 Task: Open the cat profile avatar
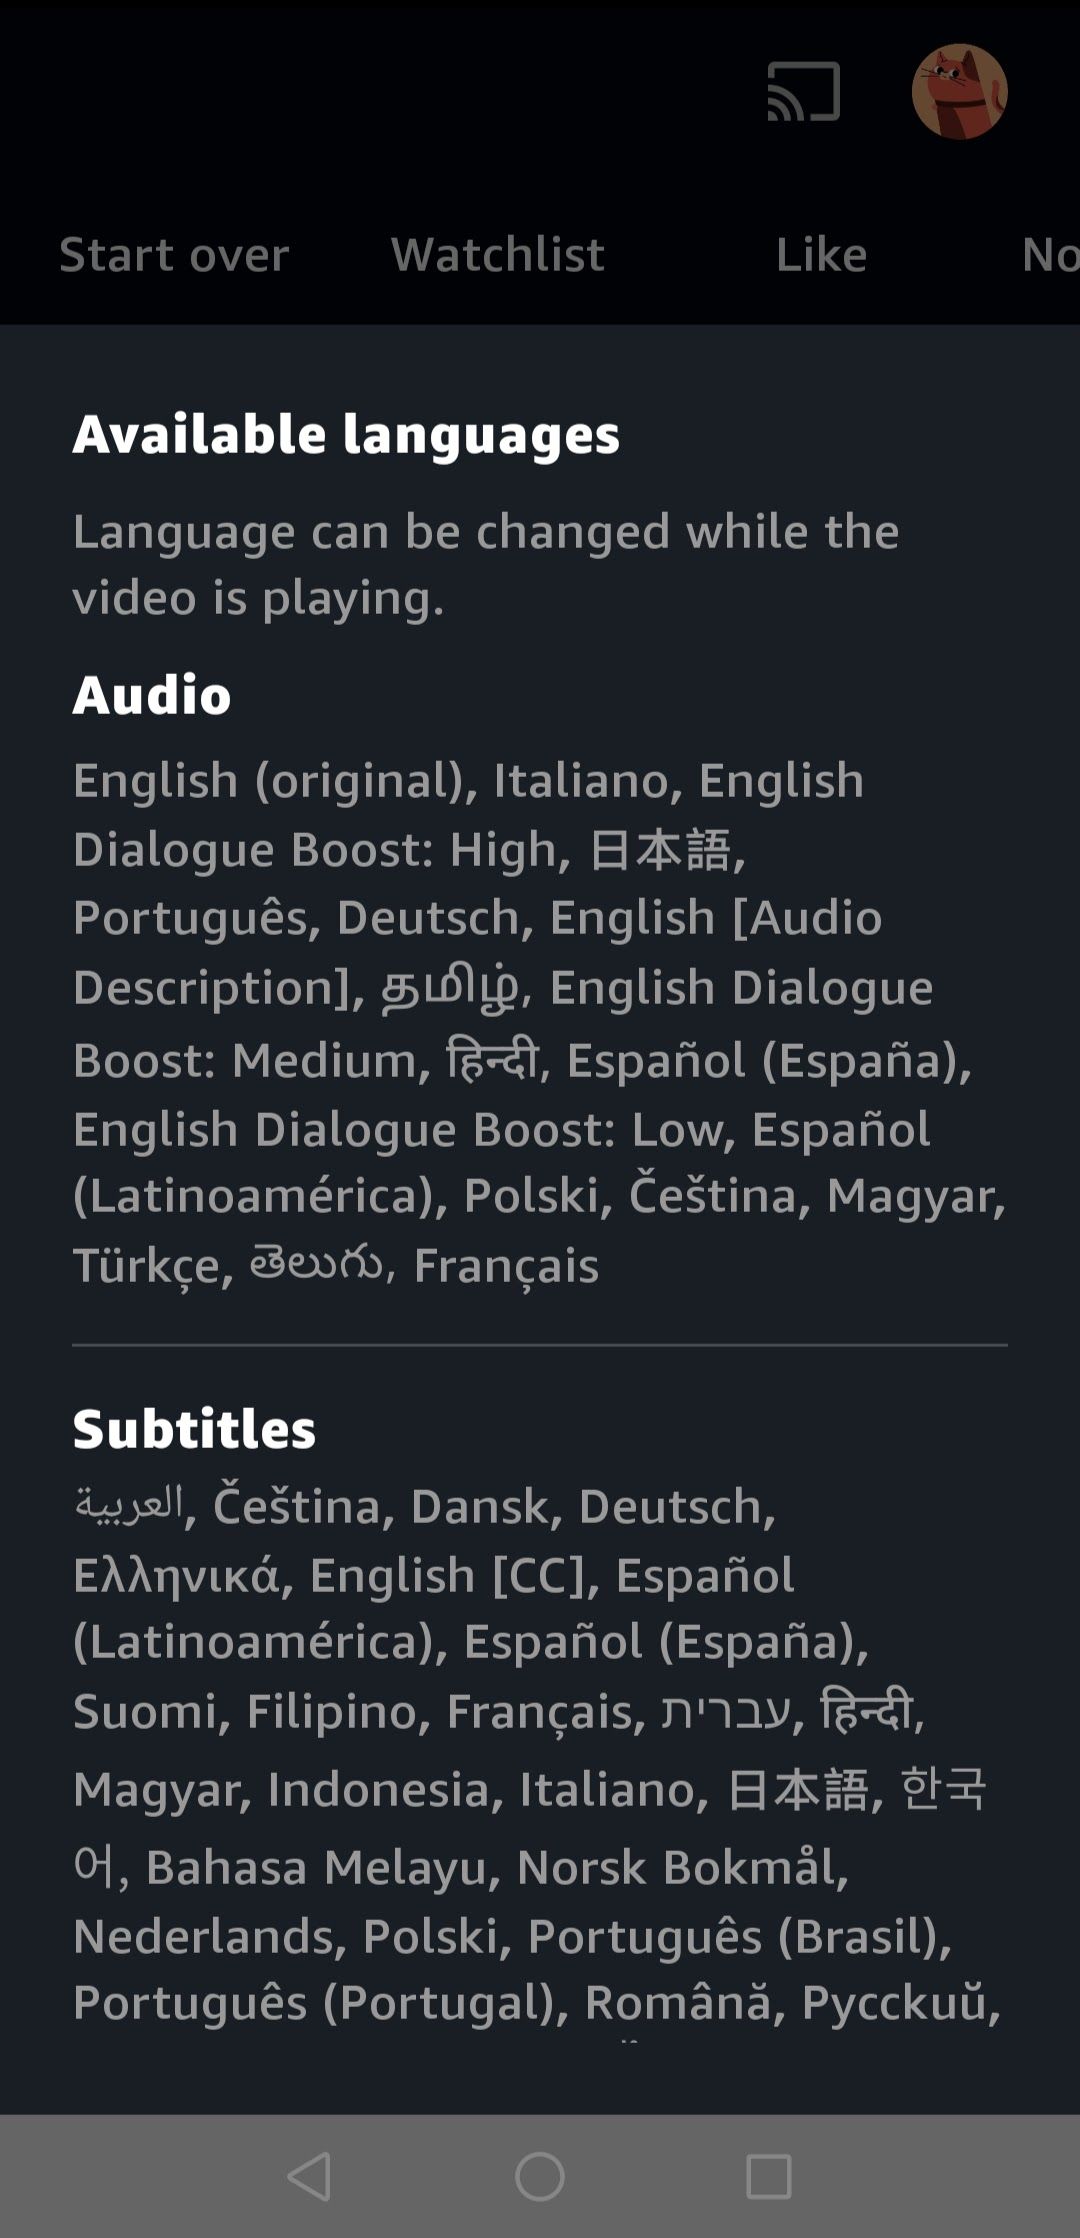pos(959,92)
